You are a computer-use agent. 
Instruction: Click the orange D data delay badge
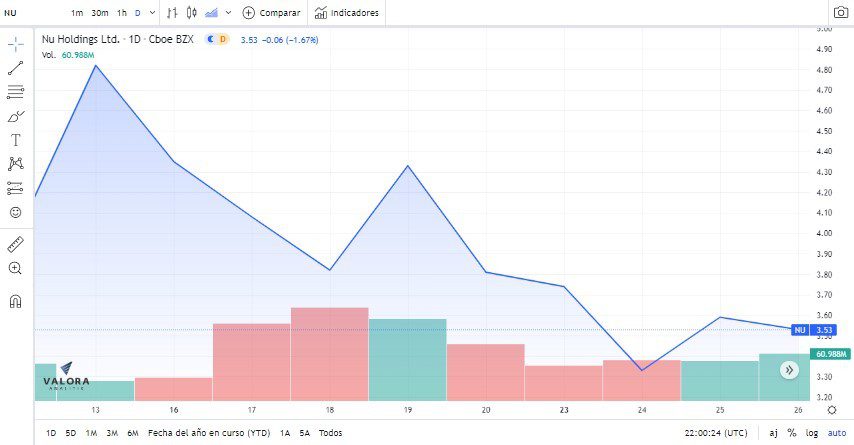tap(223, 39)
